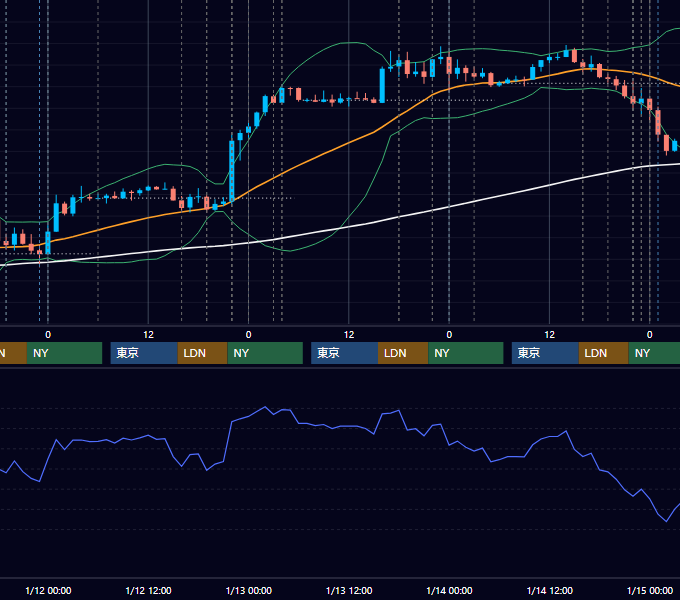
Task: Select the 東京 session block on 1/14
Action: [x=545, y=353]
